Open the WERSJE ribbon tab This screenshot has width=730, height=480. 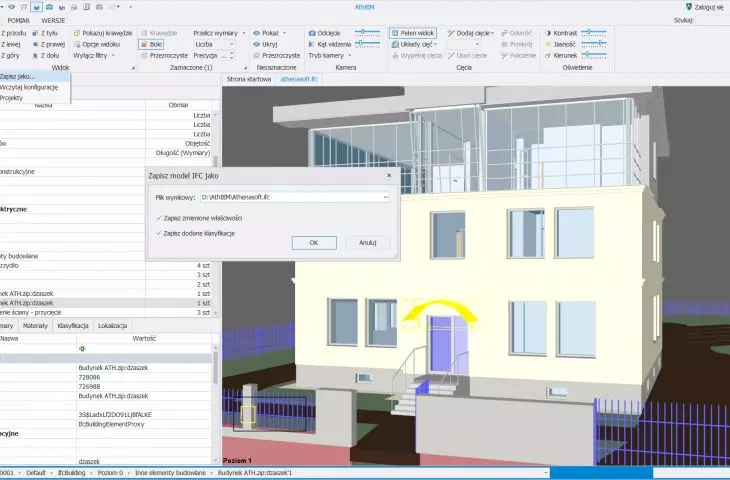pos(53,20)
